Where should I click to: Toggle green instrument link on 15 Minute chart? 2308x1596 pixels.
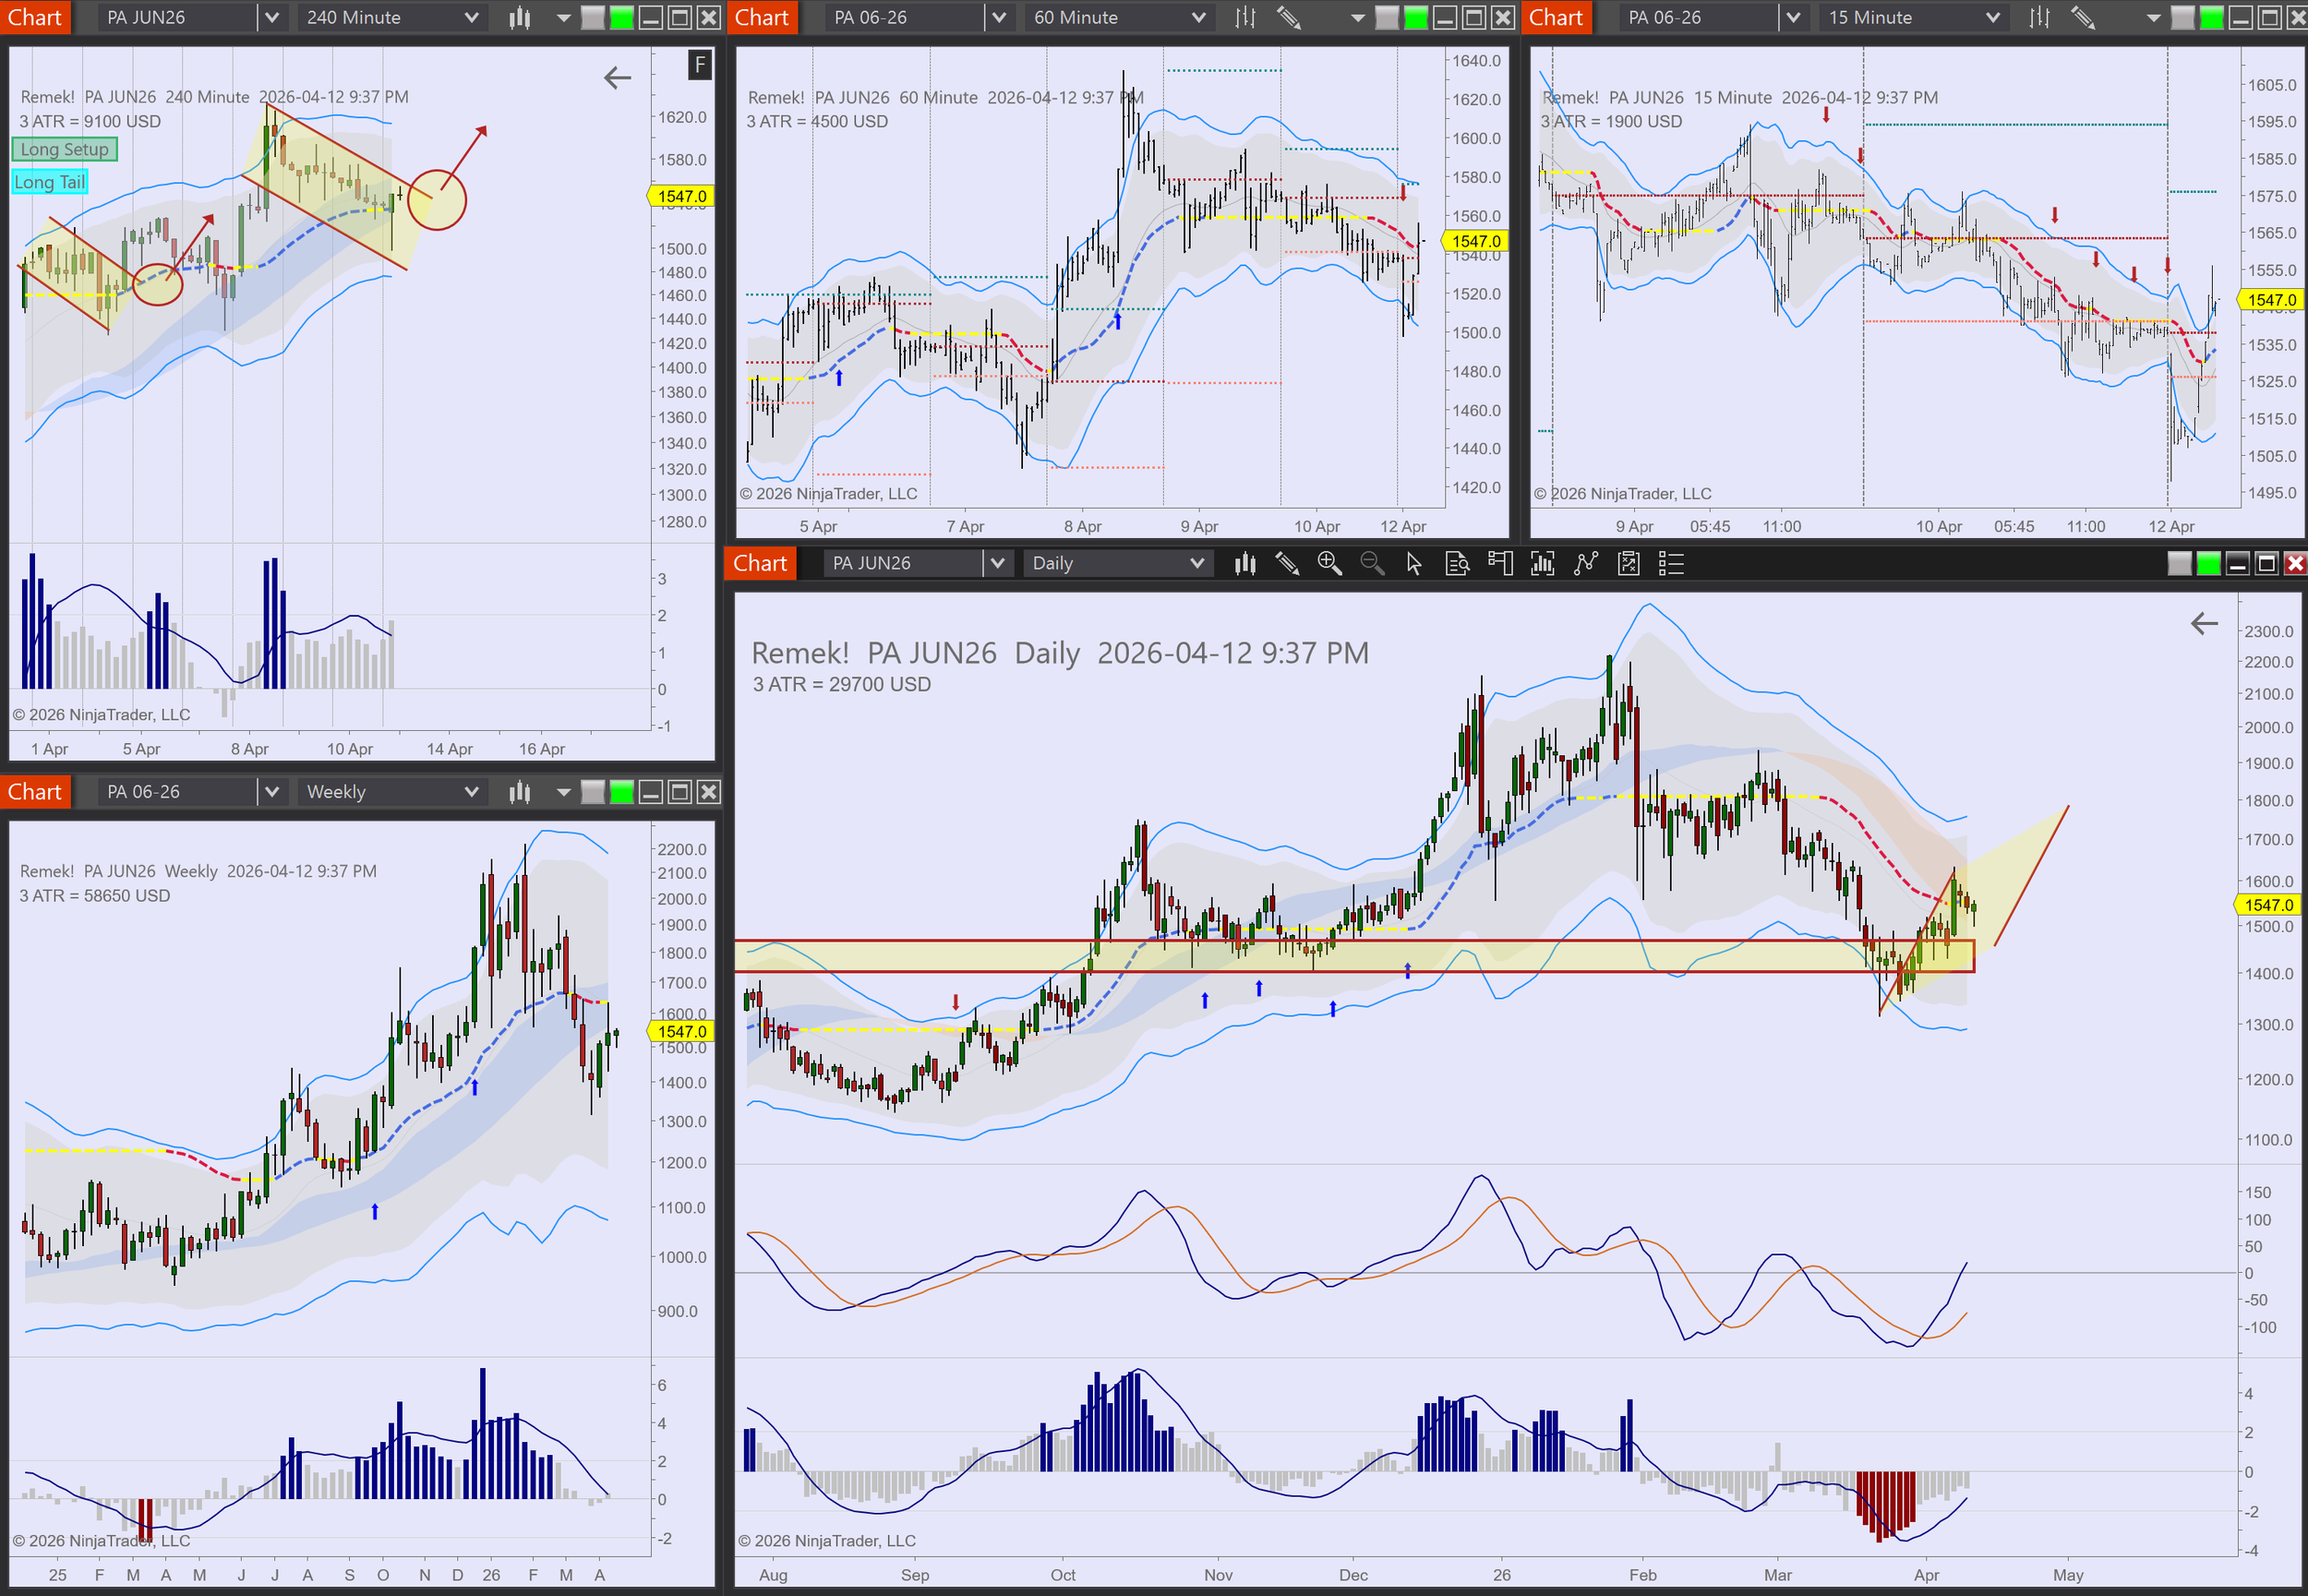click(2212, 18)
